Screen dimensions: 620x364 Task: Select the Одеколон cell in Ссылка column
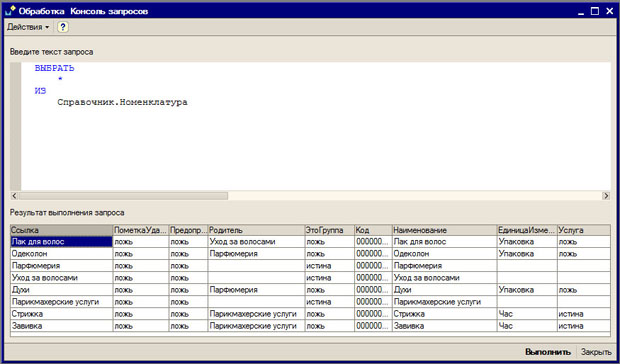tap(62, 254)
